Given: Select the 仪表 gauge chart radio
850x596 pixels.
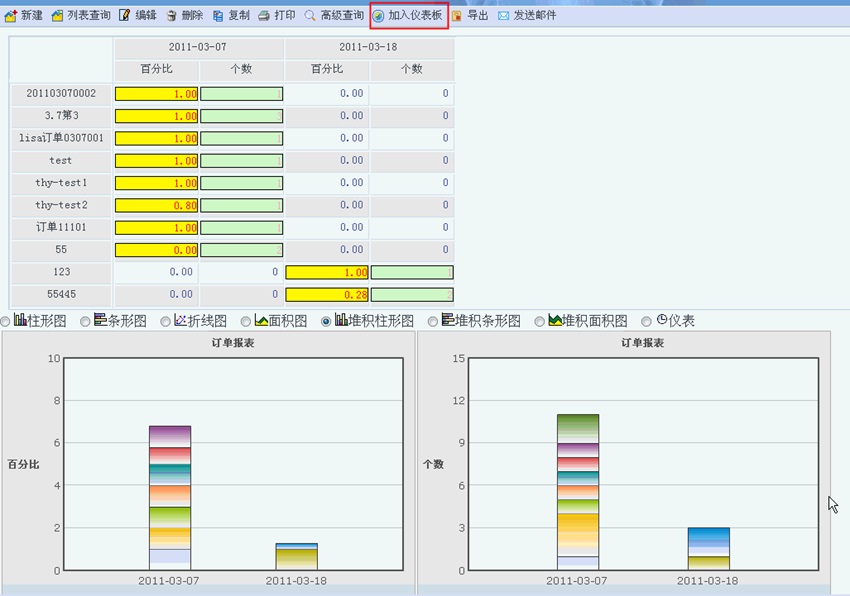Looking at the screenshot, I should 647,321.
